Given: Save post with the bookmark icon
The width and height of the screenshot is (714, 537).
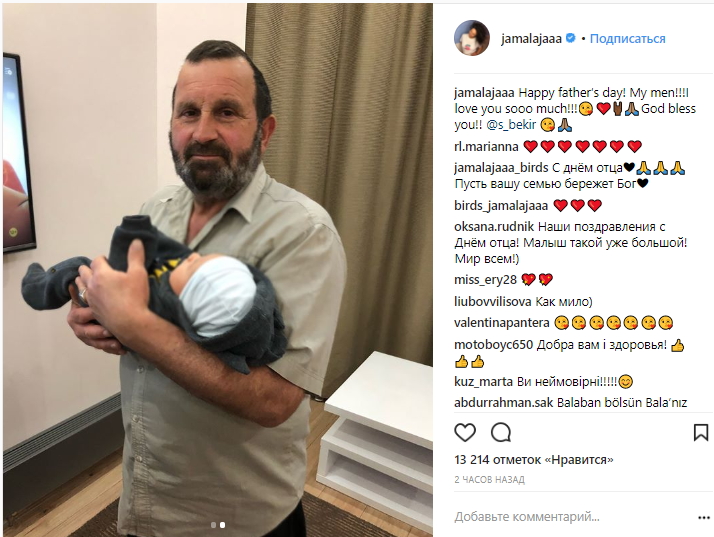Looking at the screenshot, I should point(701,432).
